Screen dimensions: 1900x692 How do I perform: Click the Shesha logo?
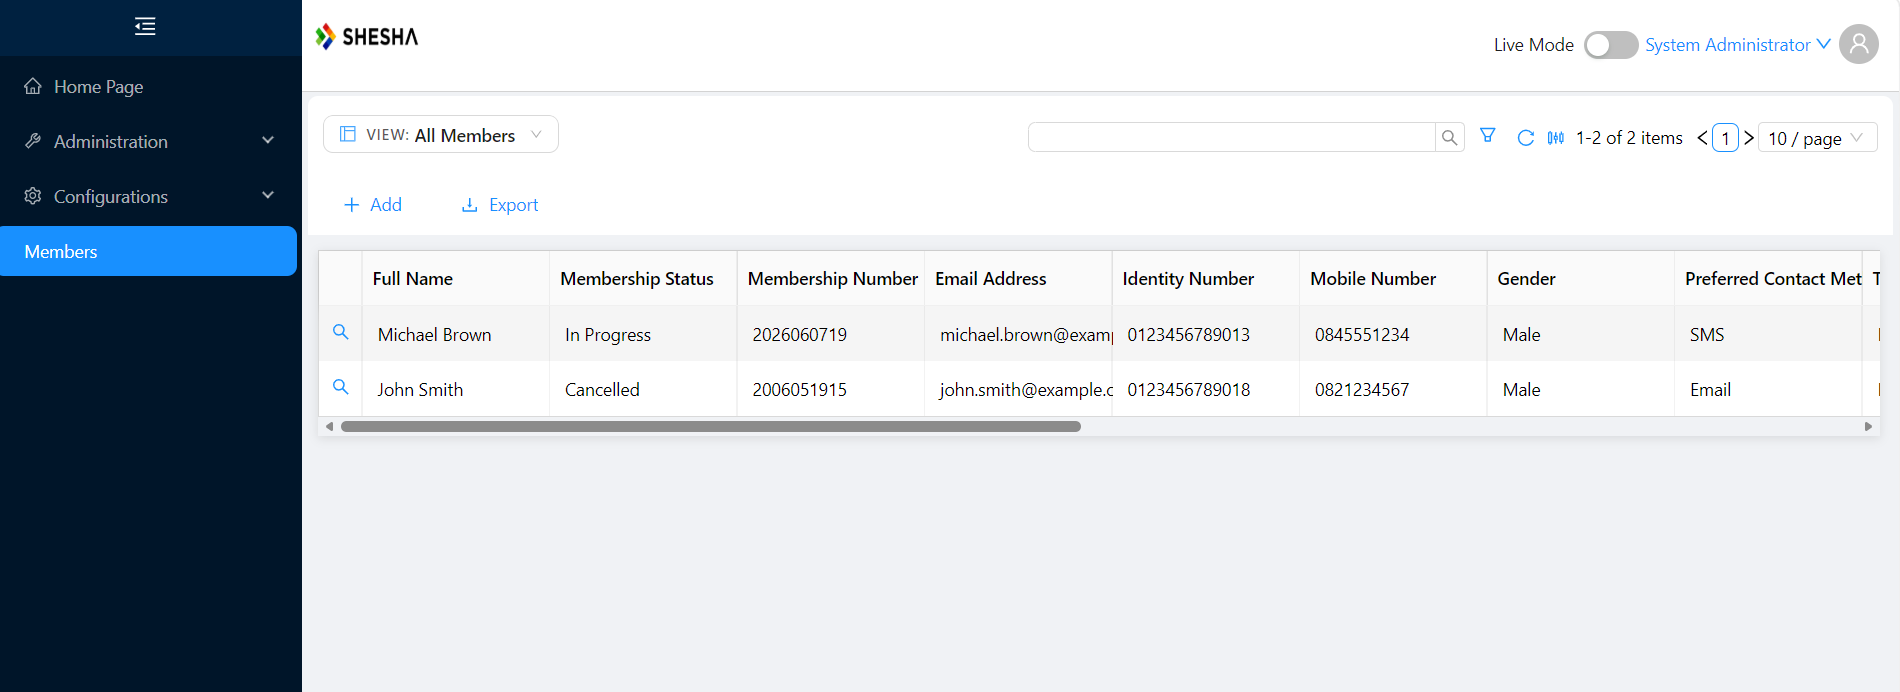[x=367, y=37]
